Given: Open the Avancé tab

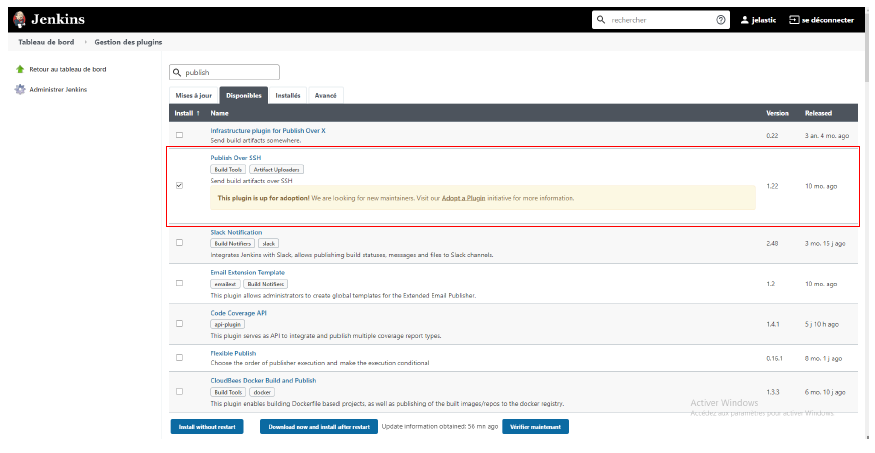Looking at the screenshot, I should [325, 95].
